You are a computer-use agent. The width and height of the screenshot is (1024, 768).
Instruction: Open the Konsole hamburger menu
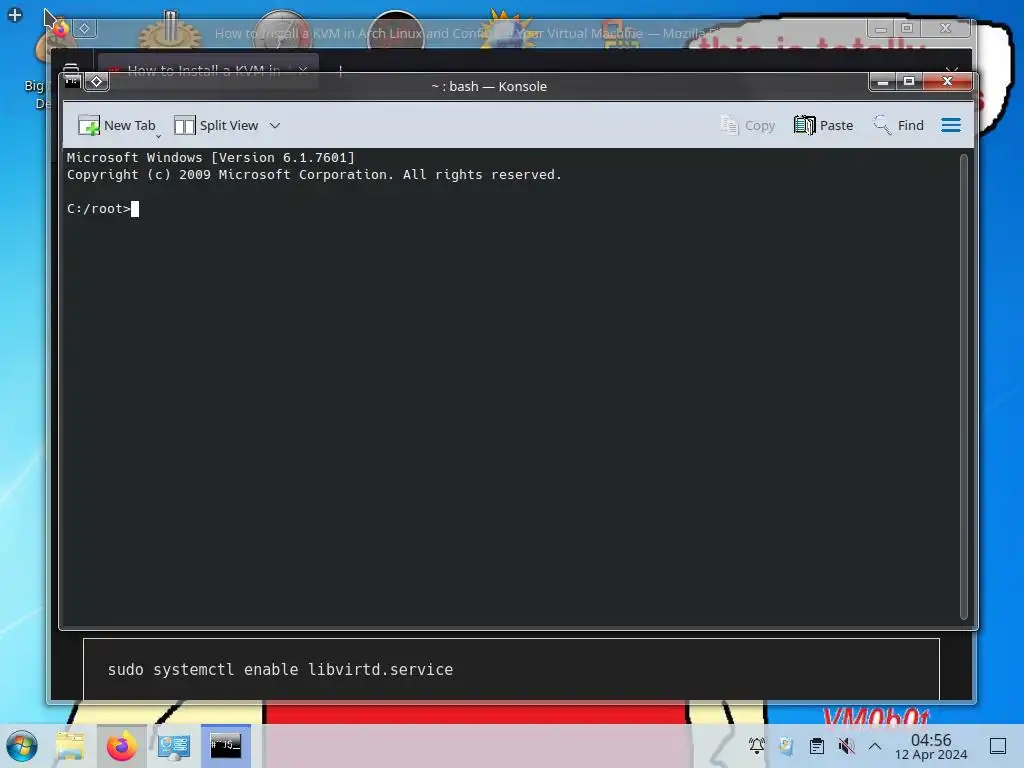(951, 125)
